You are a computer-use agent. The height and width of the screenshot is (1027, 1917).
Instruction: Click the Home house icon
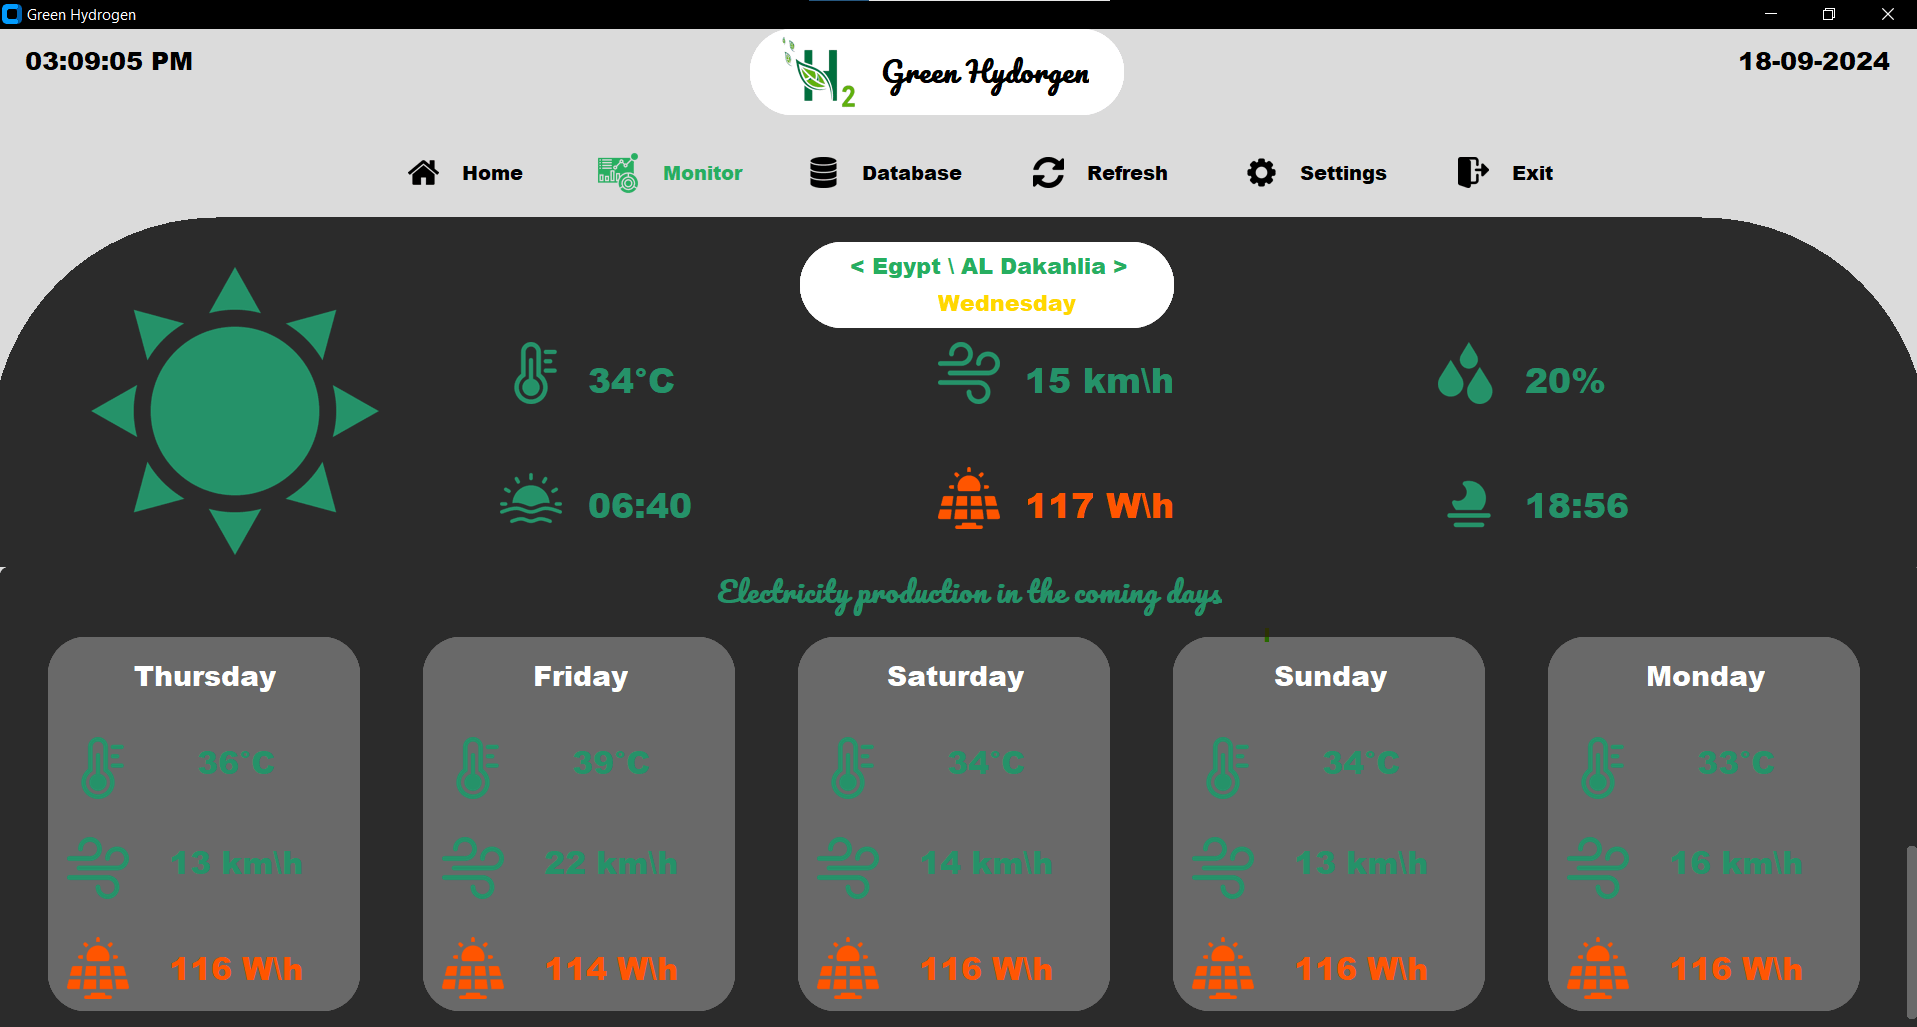(x=423, y=173)
